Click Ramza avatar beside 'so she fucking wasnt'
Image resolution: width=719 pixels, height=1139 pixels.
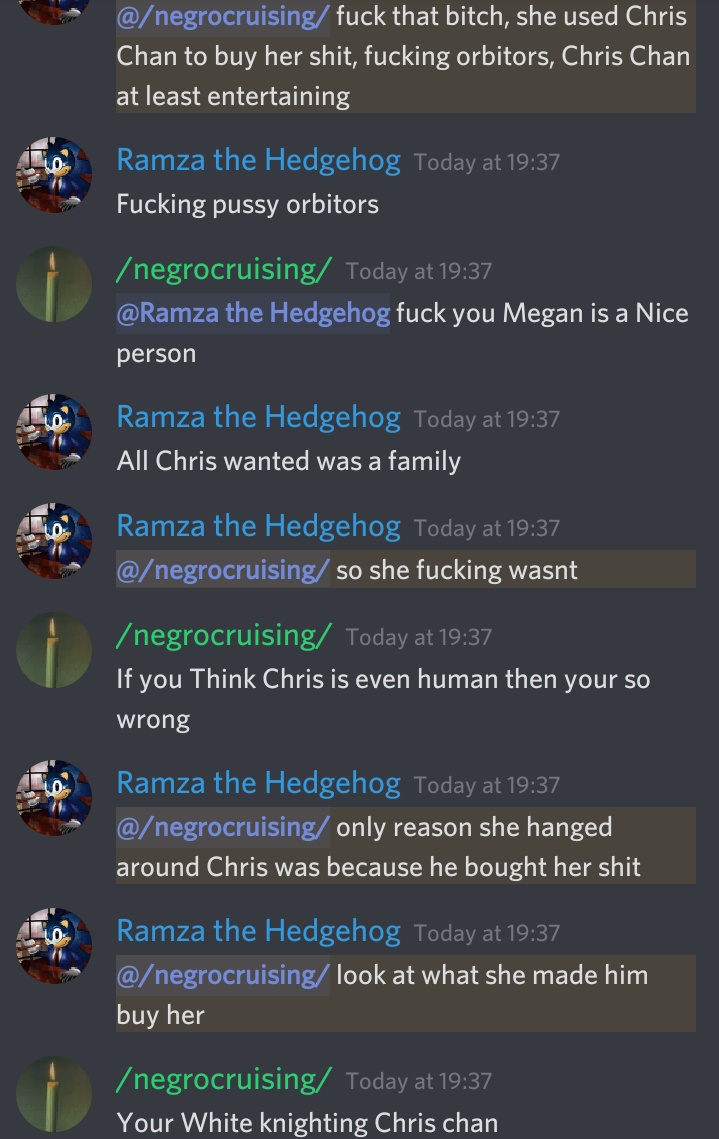[54, 541]
